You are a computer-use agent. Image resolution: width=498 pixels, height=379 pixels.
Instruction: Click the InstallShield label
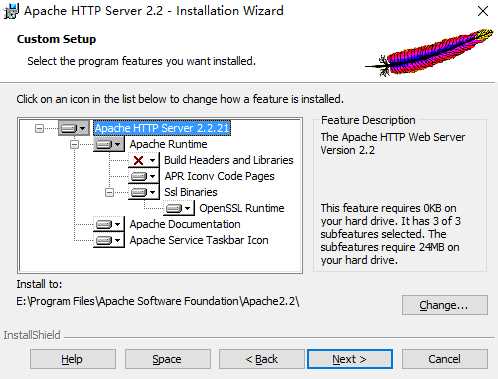32,335
